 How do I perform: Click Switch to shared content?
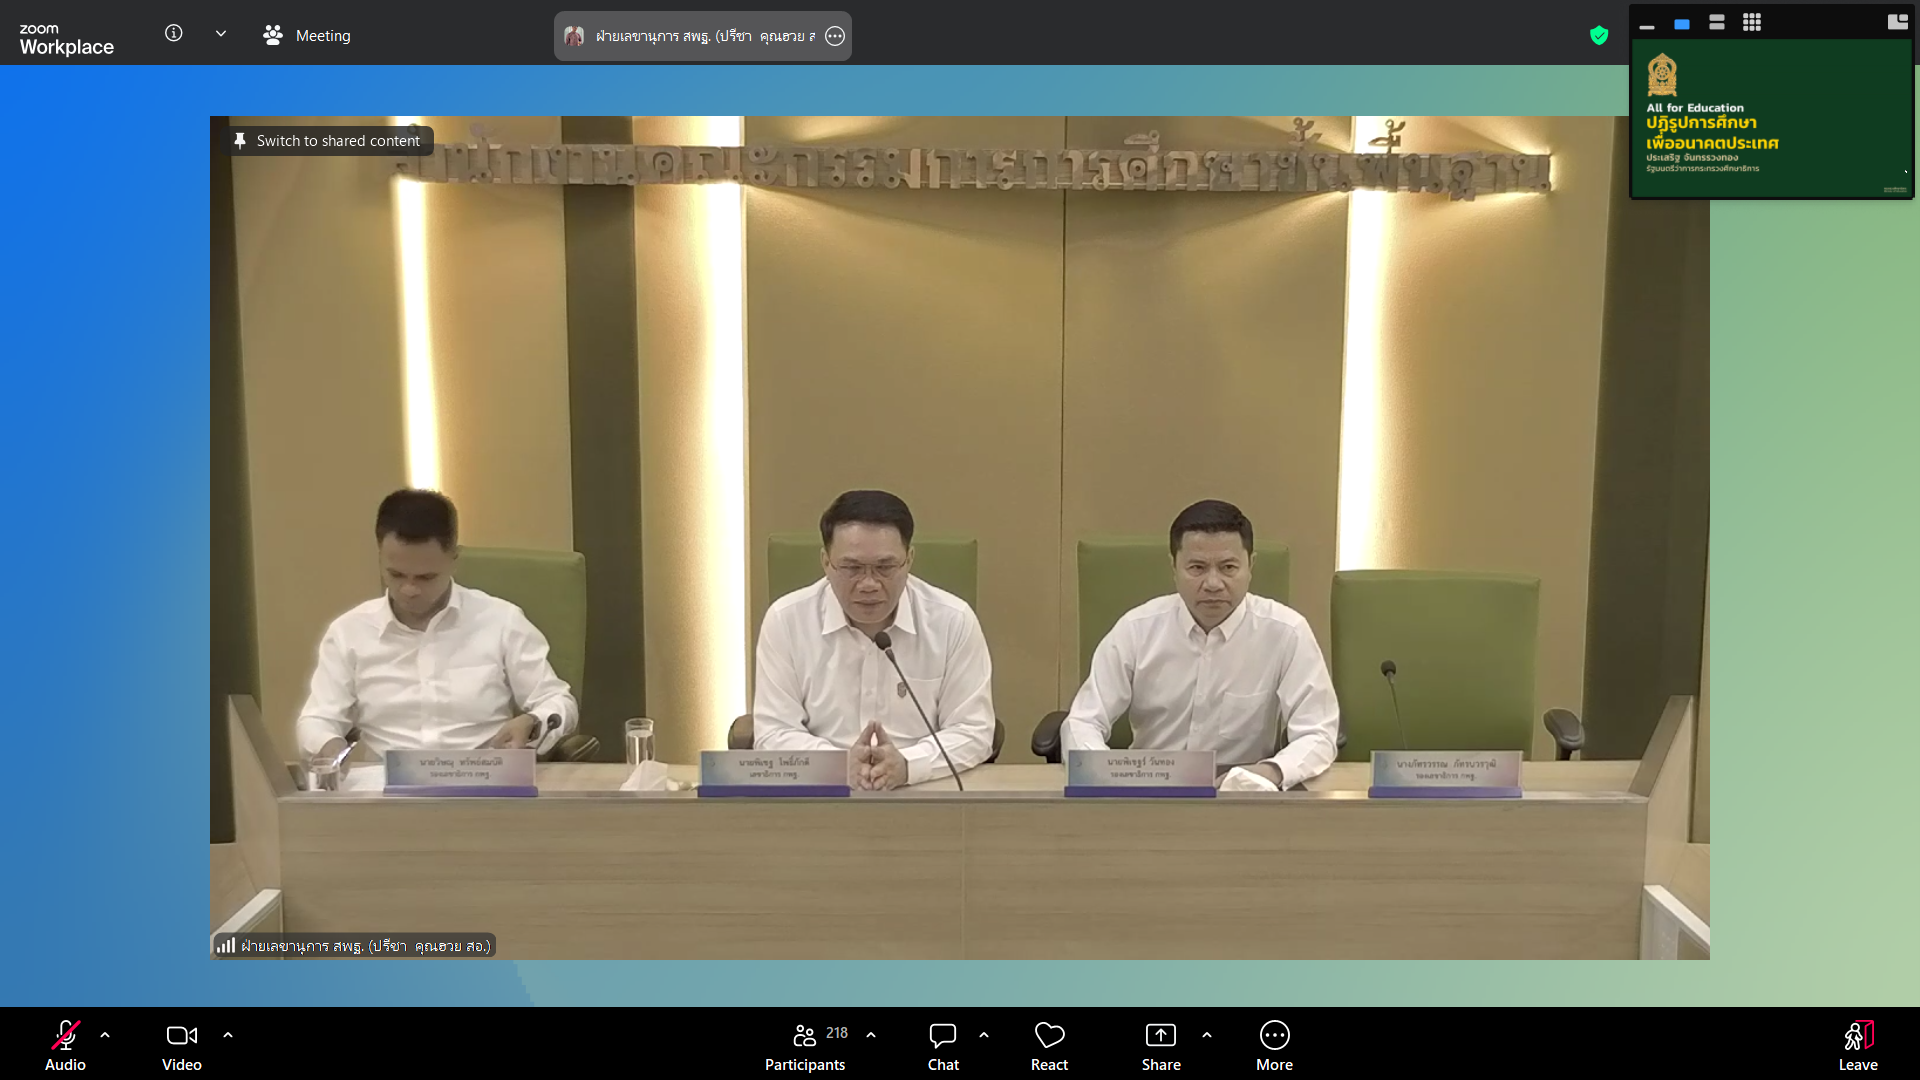[x=328, y=141]
